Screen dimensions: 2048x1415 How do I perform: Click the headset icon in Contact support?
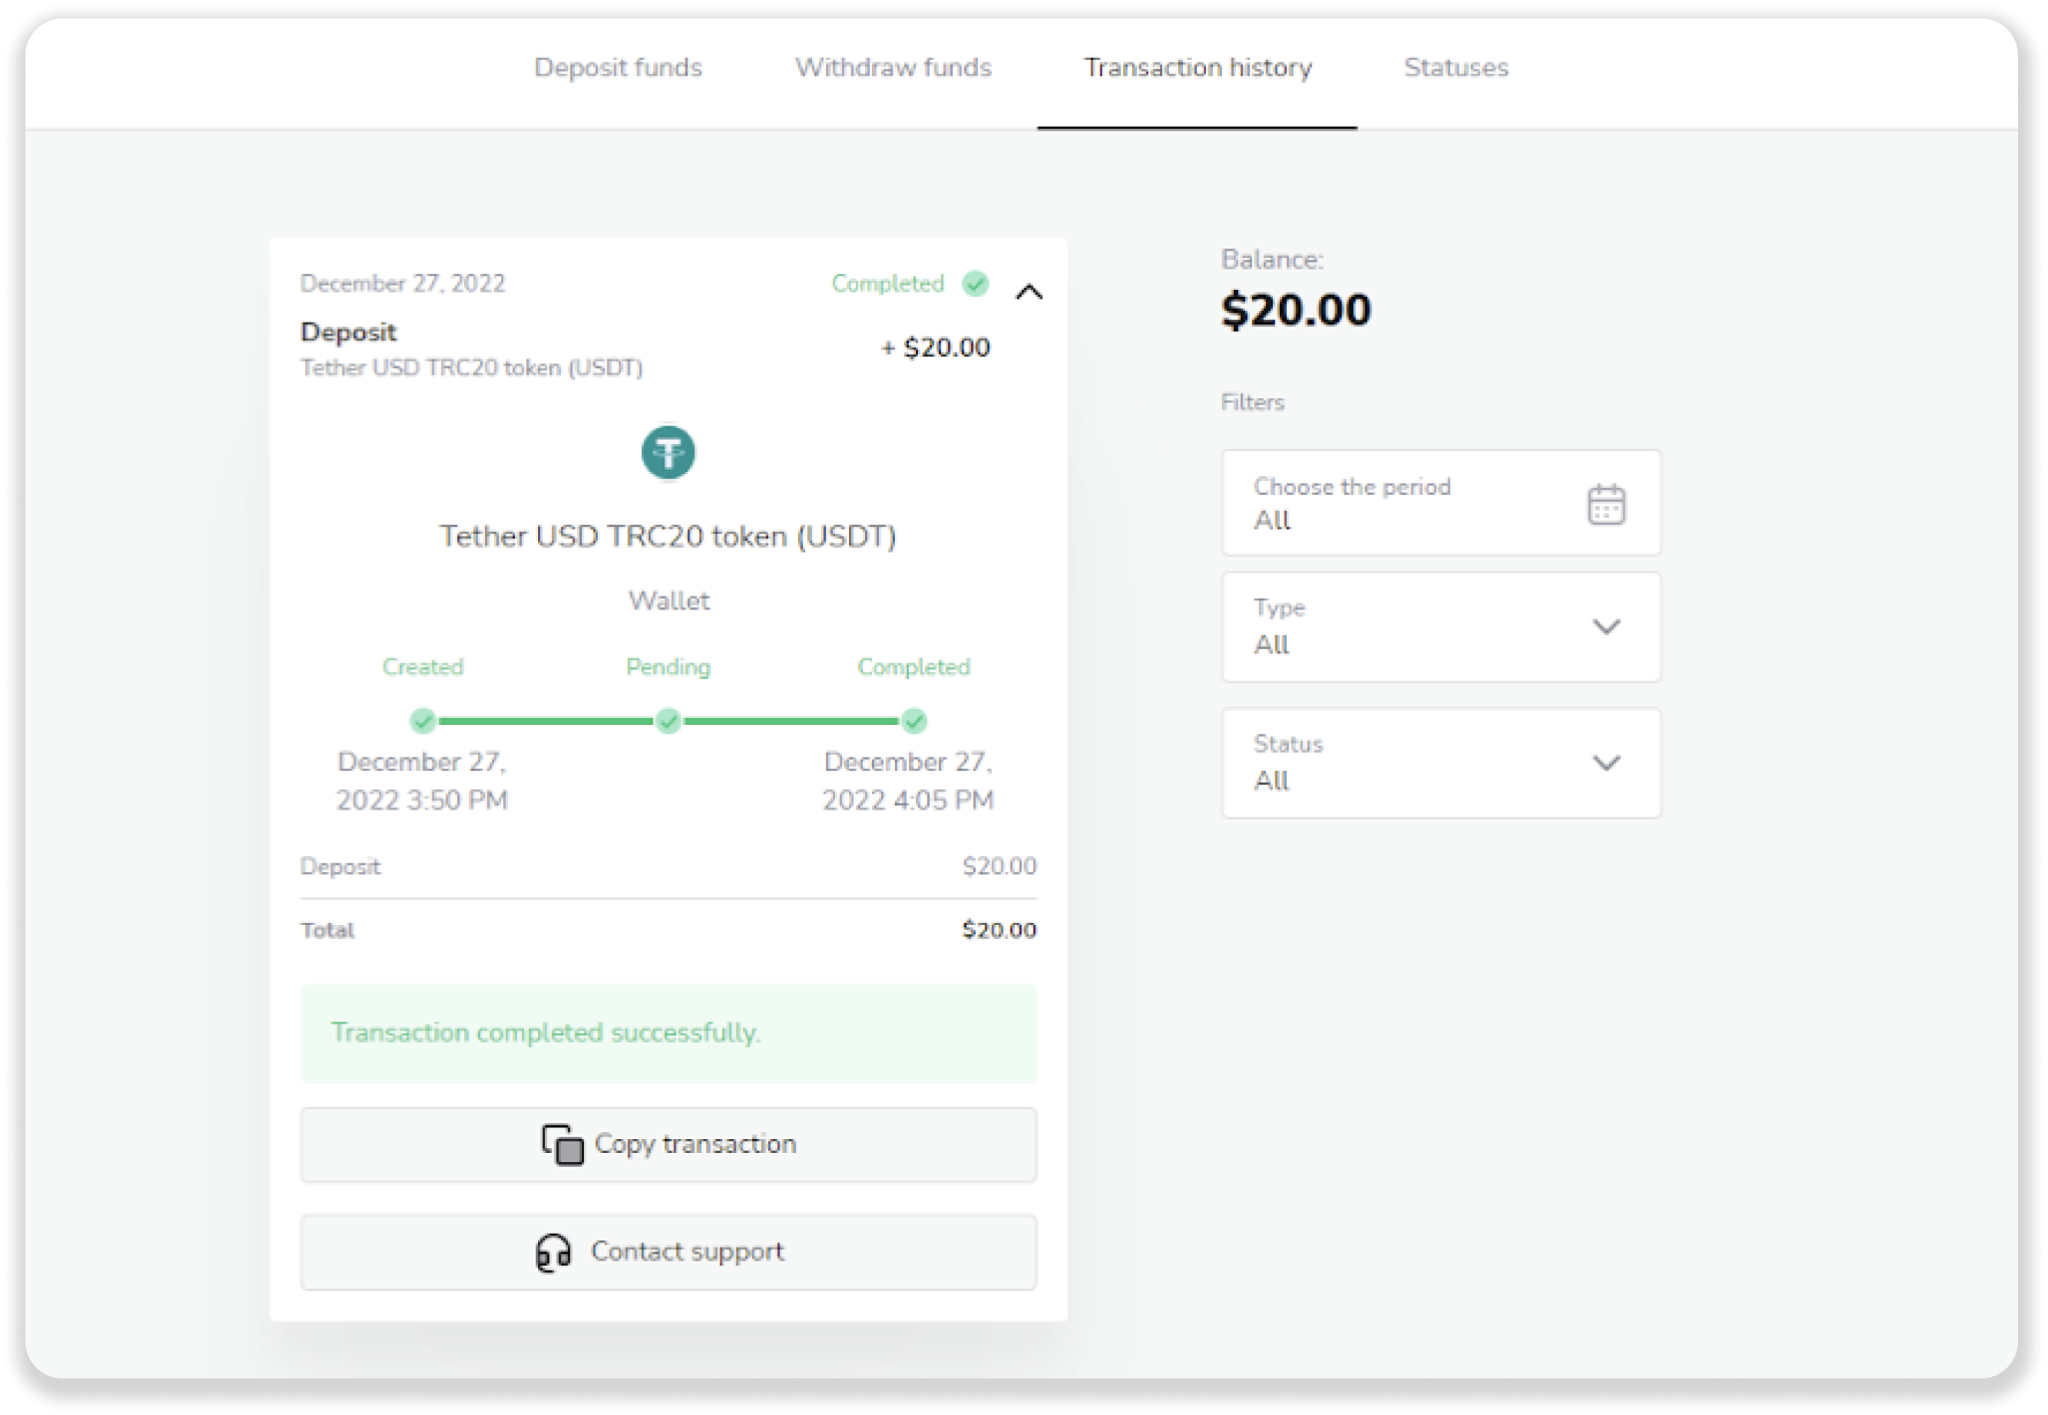click(x=553, y=1251)
